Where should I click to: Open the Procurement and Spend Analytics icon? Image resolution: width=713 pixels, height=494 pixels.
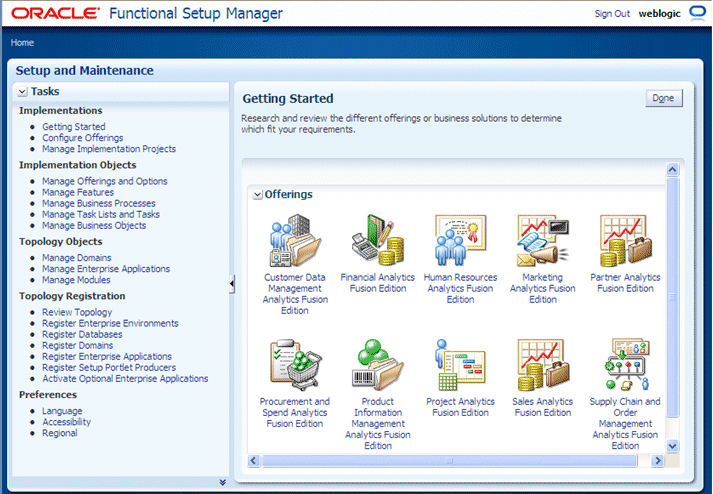(x=295, y=365)
